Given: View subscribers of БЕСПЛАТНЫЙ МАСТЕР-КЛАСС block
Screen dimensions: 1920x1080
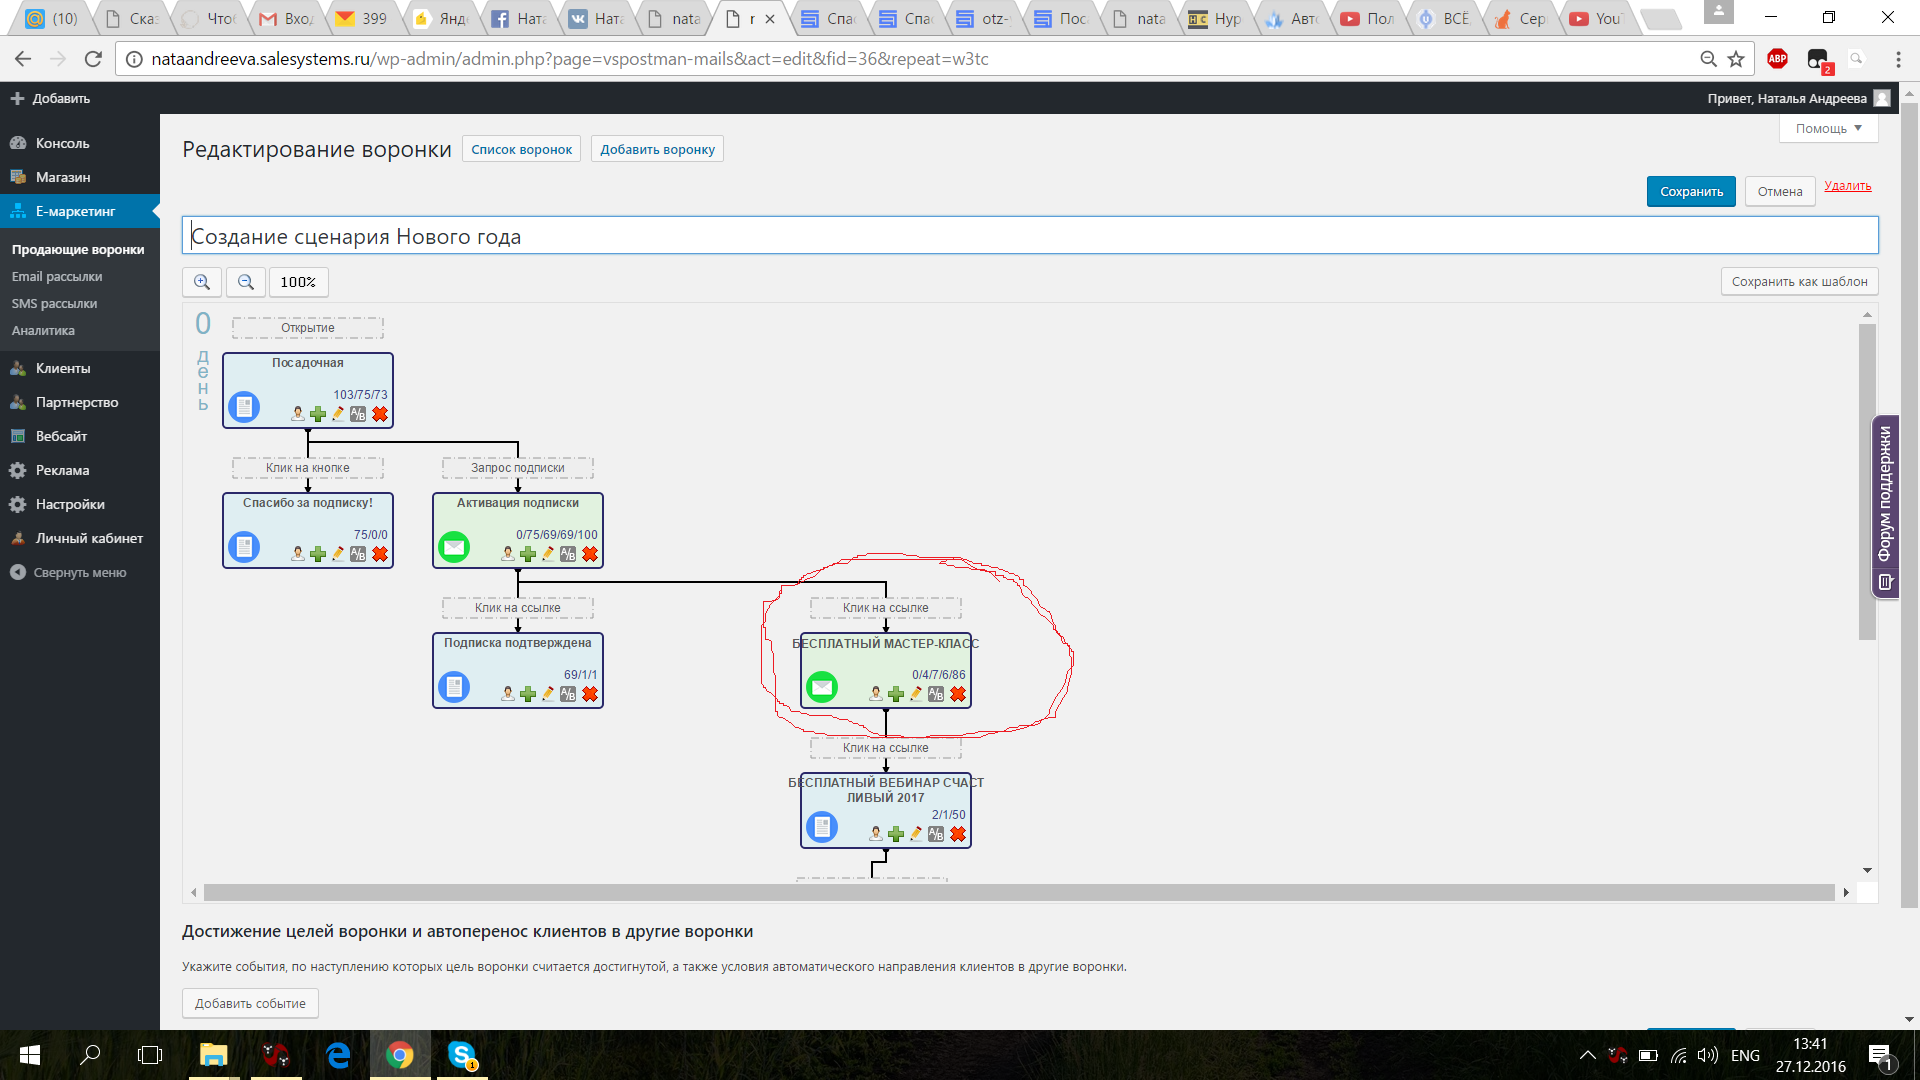Looking at the screenshot, I should pyautogui.click(x=876, y=693).
